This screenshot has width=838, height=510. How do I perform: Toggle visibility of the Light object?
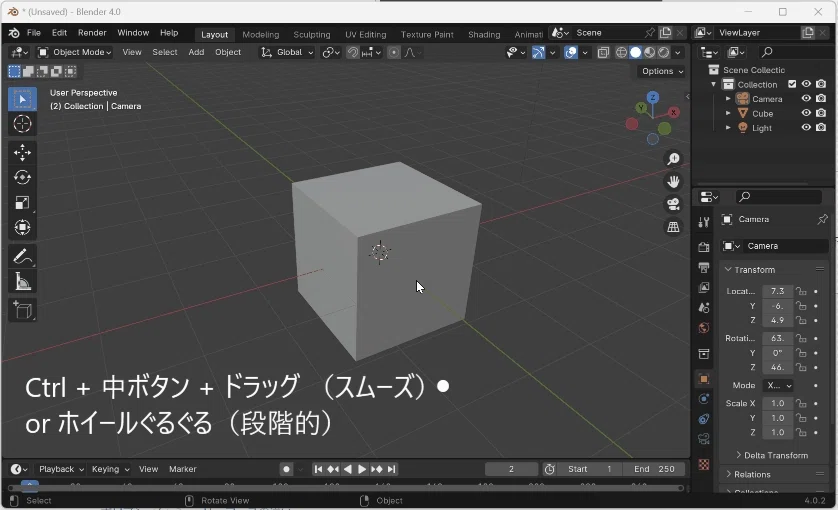[806, 127]
